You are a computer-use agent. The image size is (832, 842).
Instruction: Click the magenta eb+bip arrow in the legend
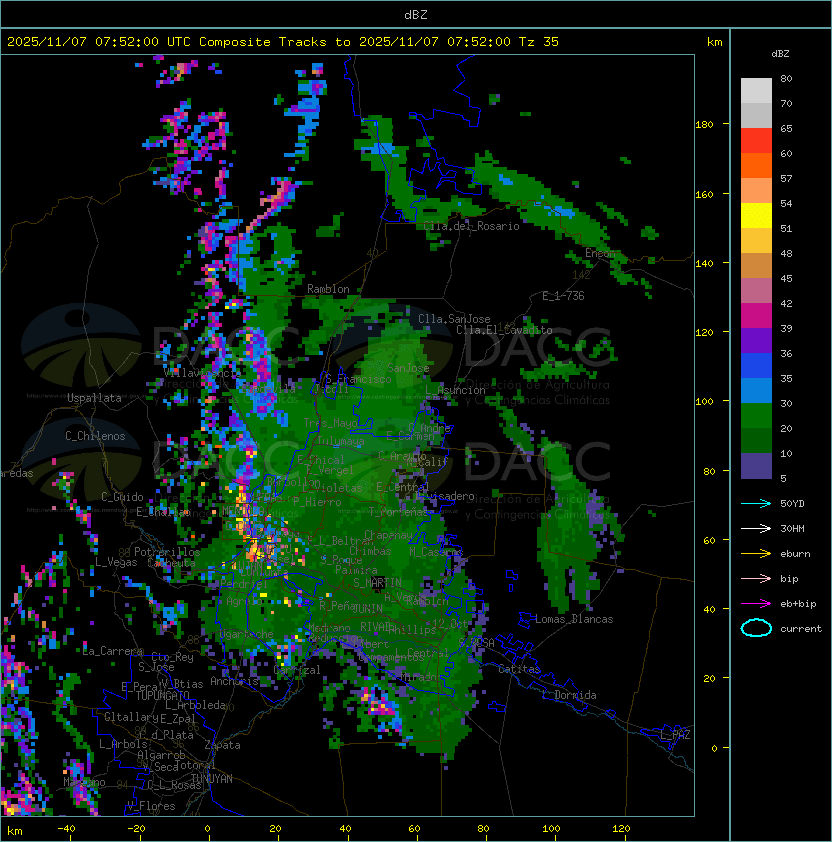[756, 604]
